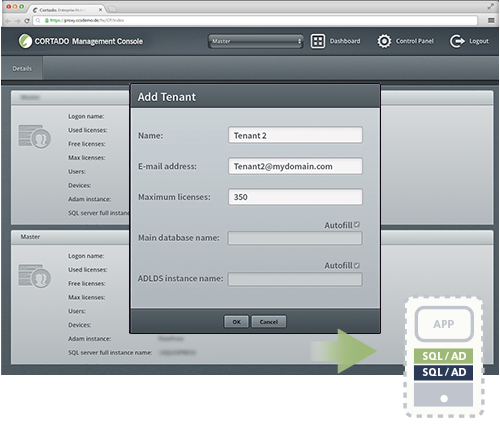This screenshot has height=430, width=500.
Task: Select the Details tab
Action: (x=22, y=68)
